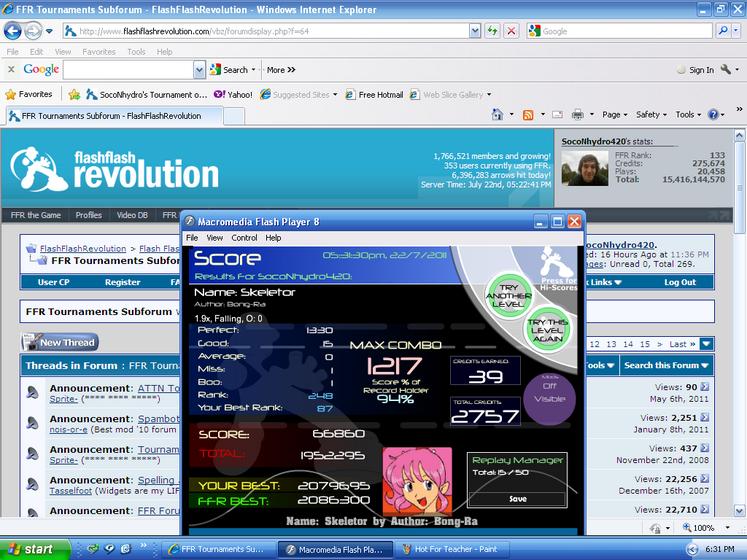Click the New Thread button
Screen dimensions: 747x560
60,342
